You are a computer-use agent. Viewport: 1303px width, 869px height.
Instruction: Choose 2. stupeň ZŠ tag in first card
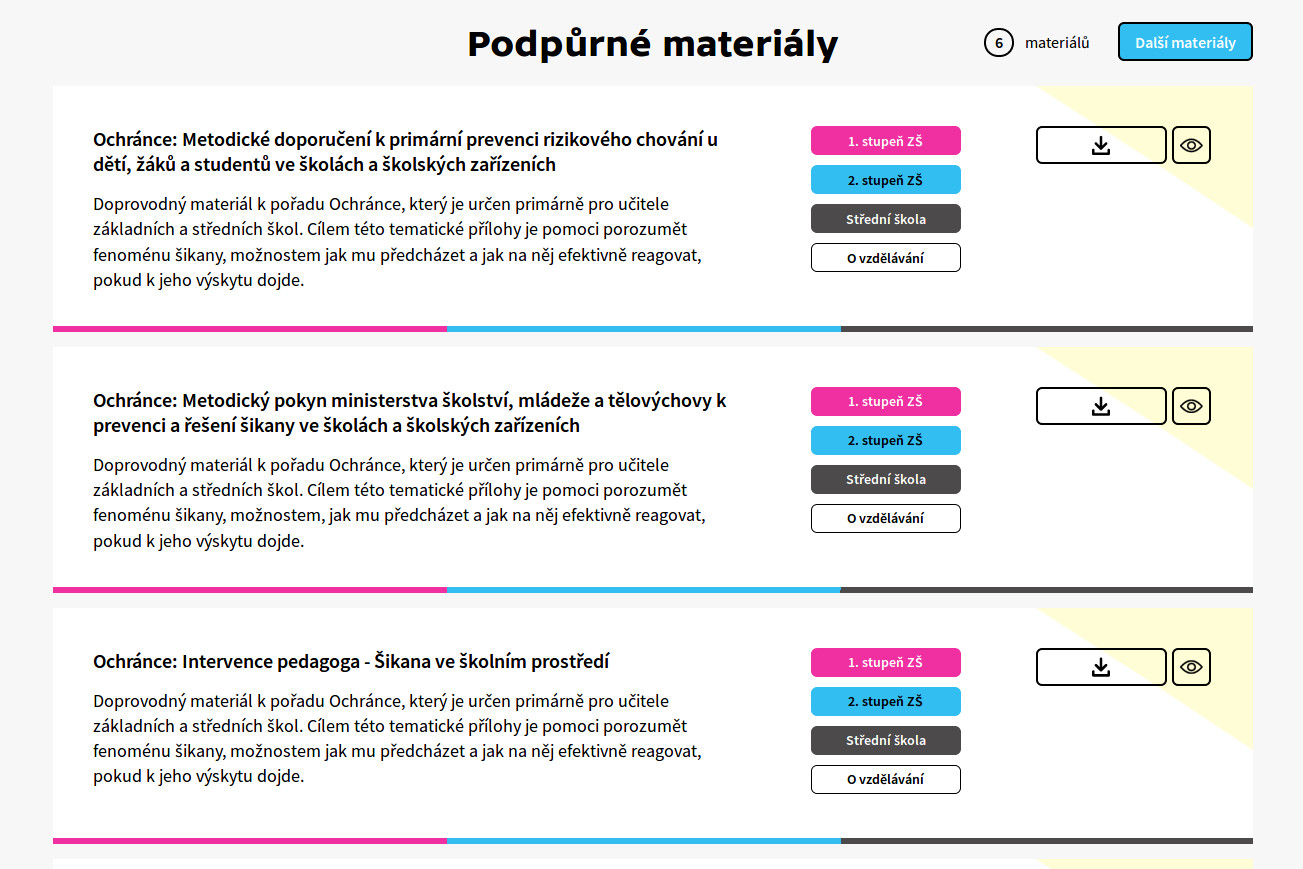(886, 180)
